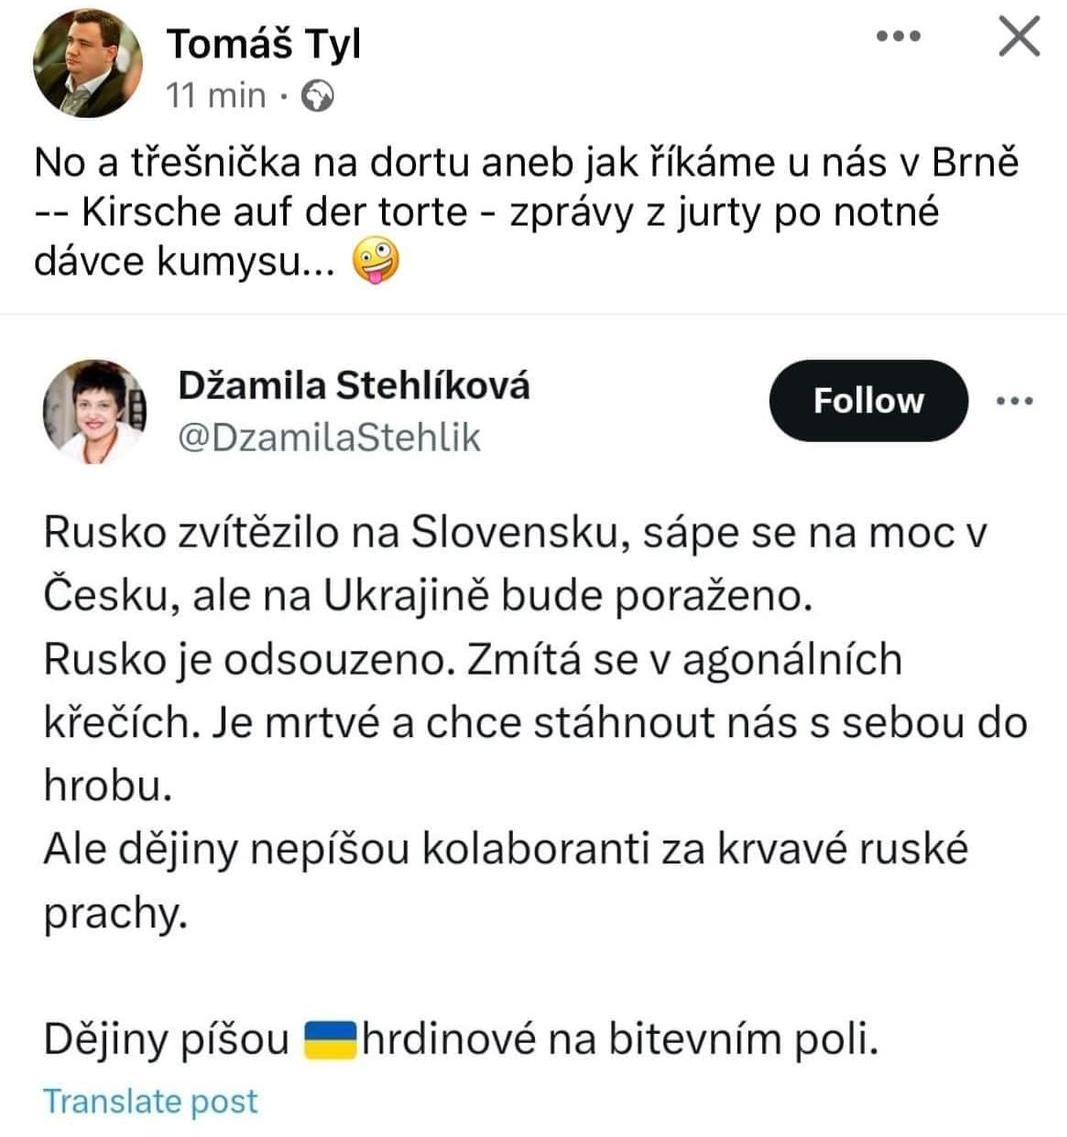Open the @DzamilaStehlik handle
The image size is (1067, 1137).
[x=329, y=437]
